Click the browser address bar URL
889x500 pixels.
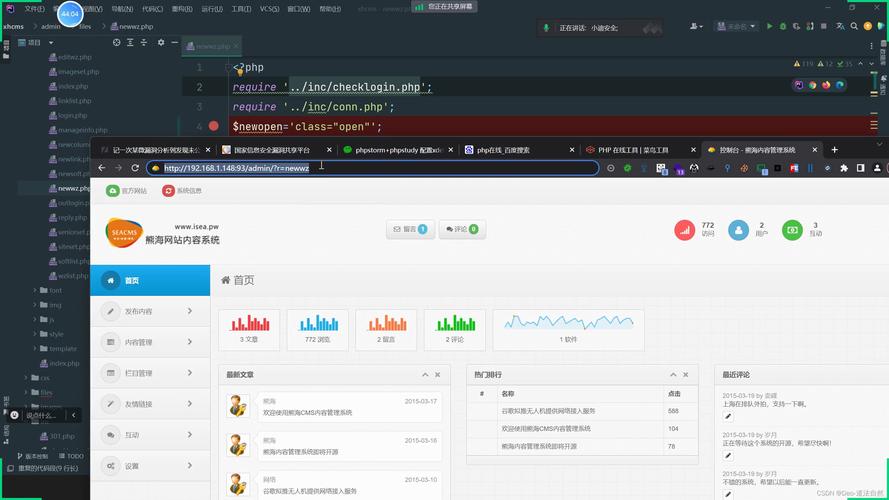236,168
